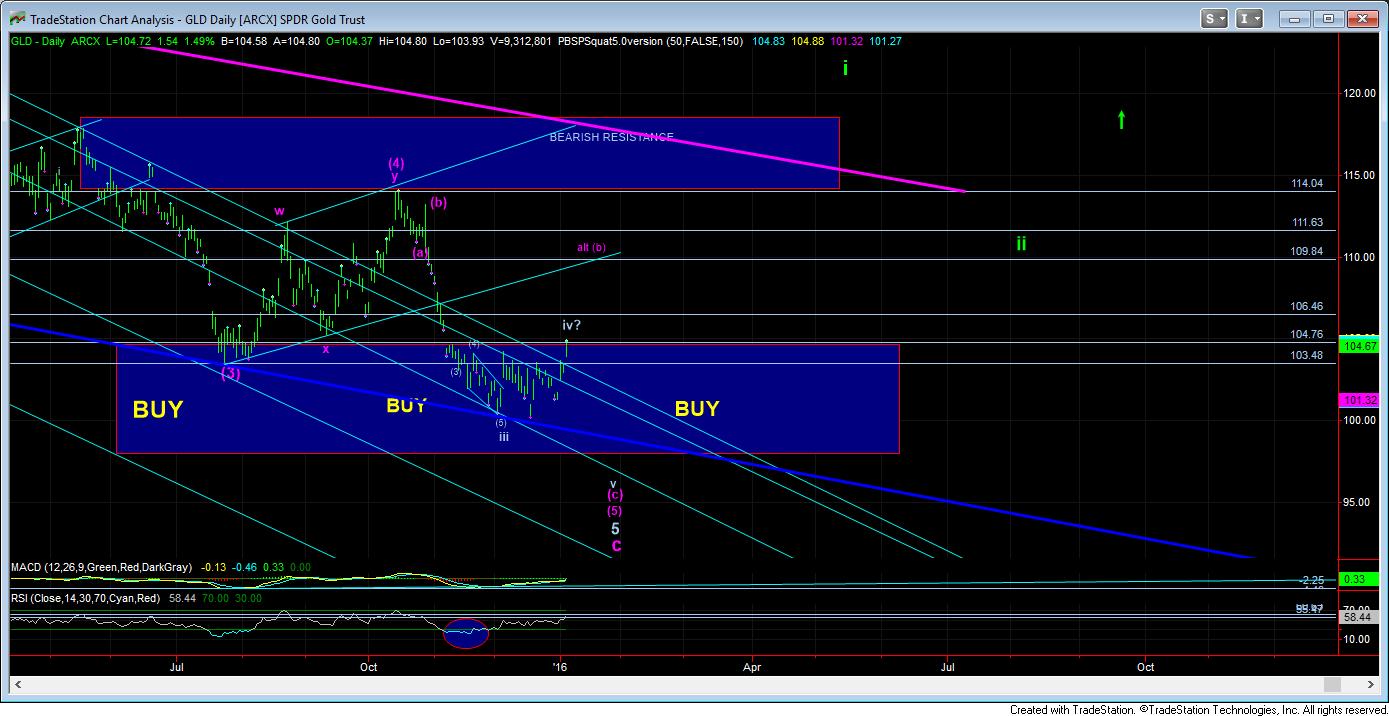Minimize the chart analysis window

point(1293,18)
